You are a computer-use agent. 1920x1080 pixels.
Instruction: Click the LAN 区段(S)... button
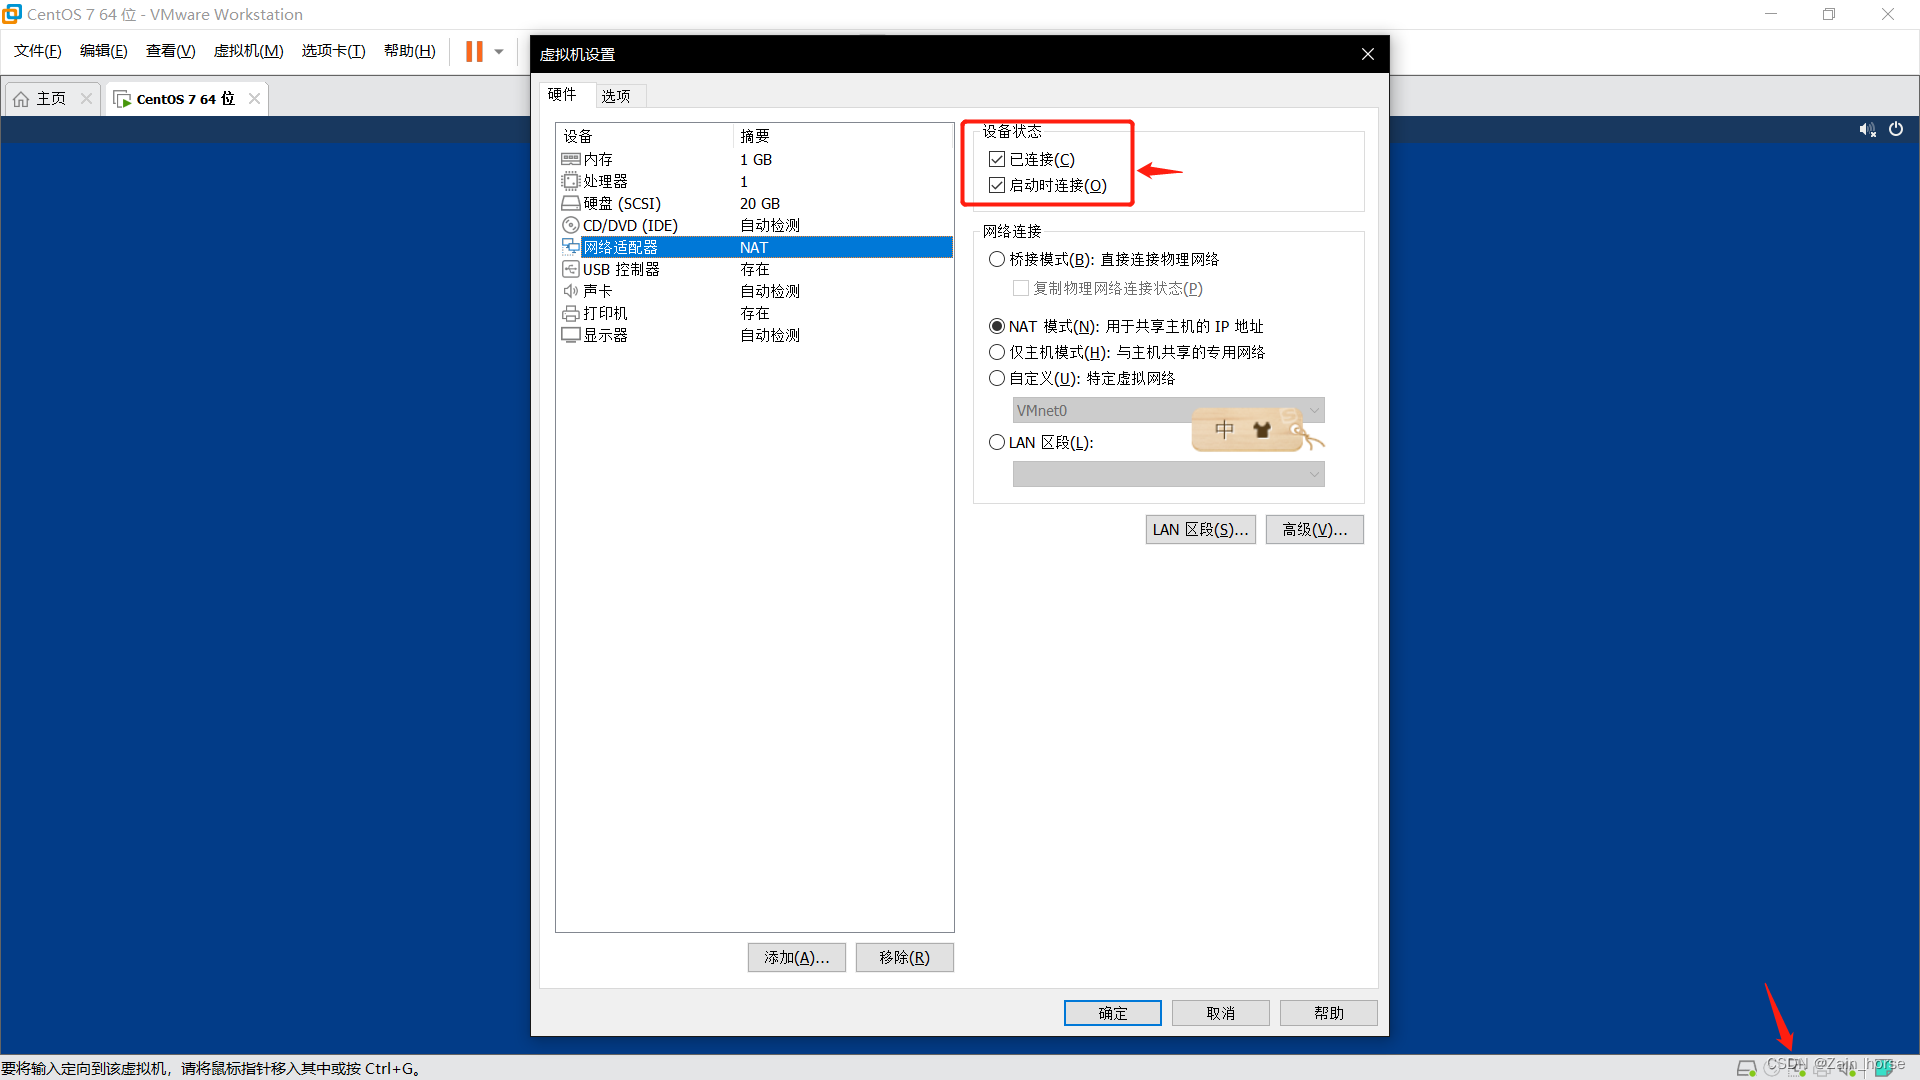pos(1200,529)
